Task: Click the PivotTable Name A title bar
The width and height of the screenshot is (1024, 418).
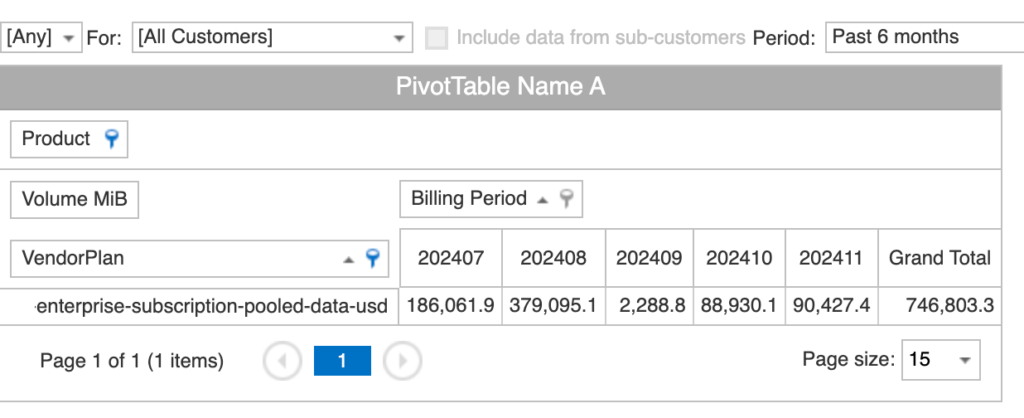Action: click(500, 87)
